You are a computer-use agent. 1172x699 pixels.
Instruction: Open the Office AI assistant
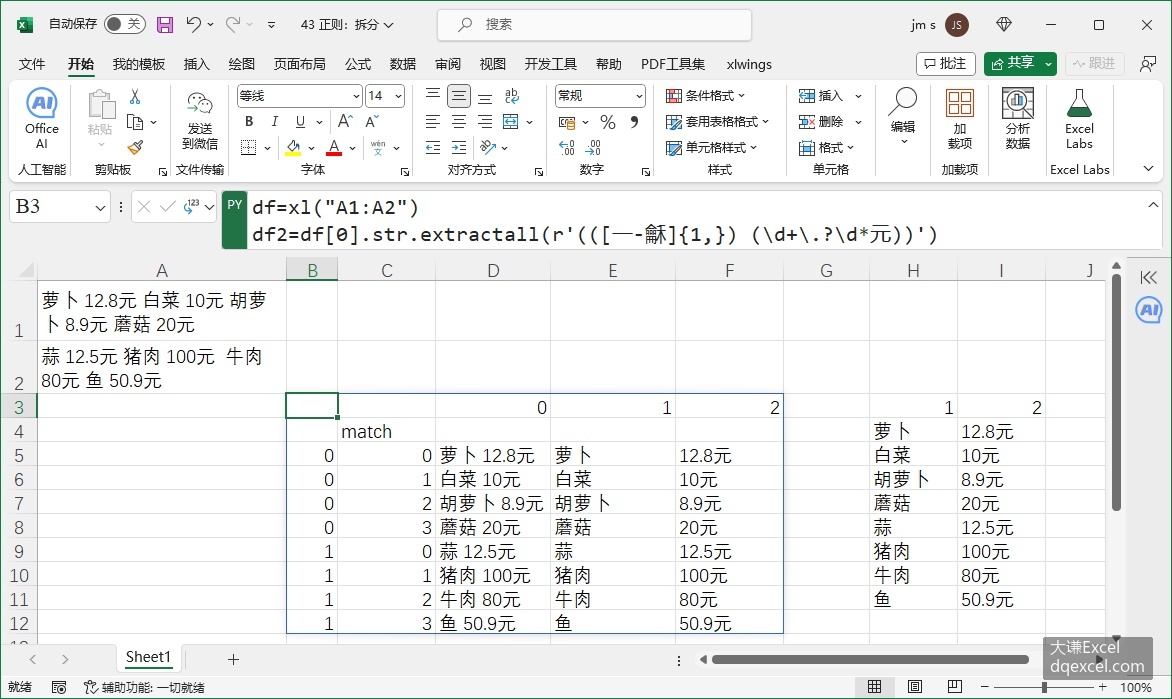pyautogui.click(x=41, y=119)
